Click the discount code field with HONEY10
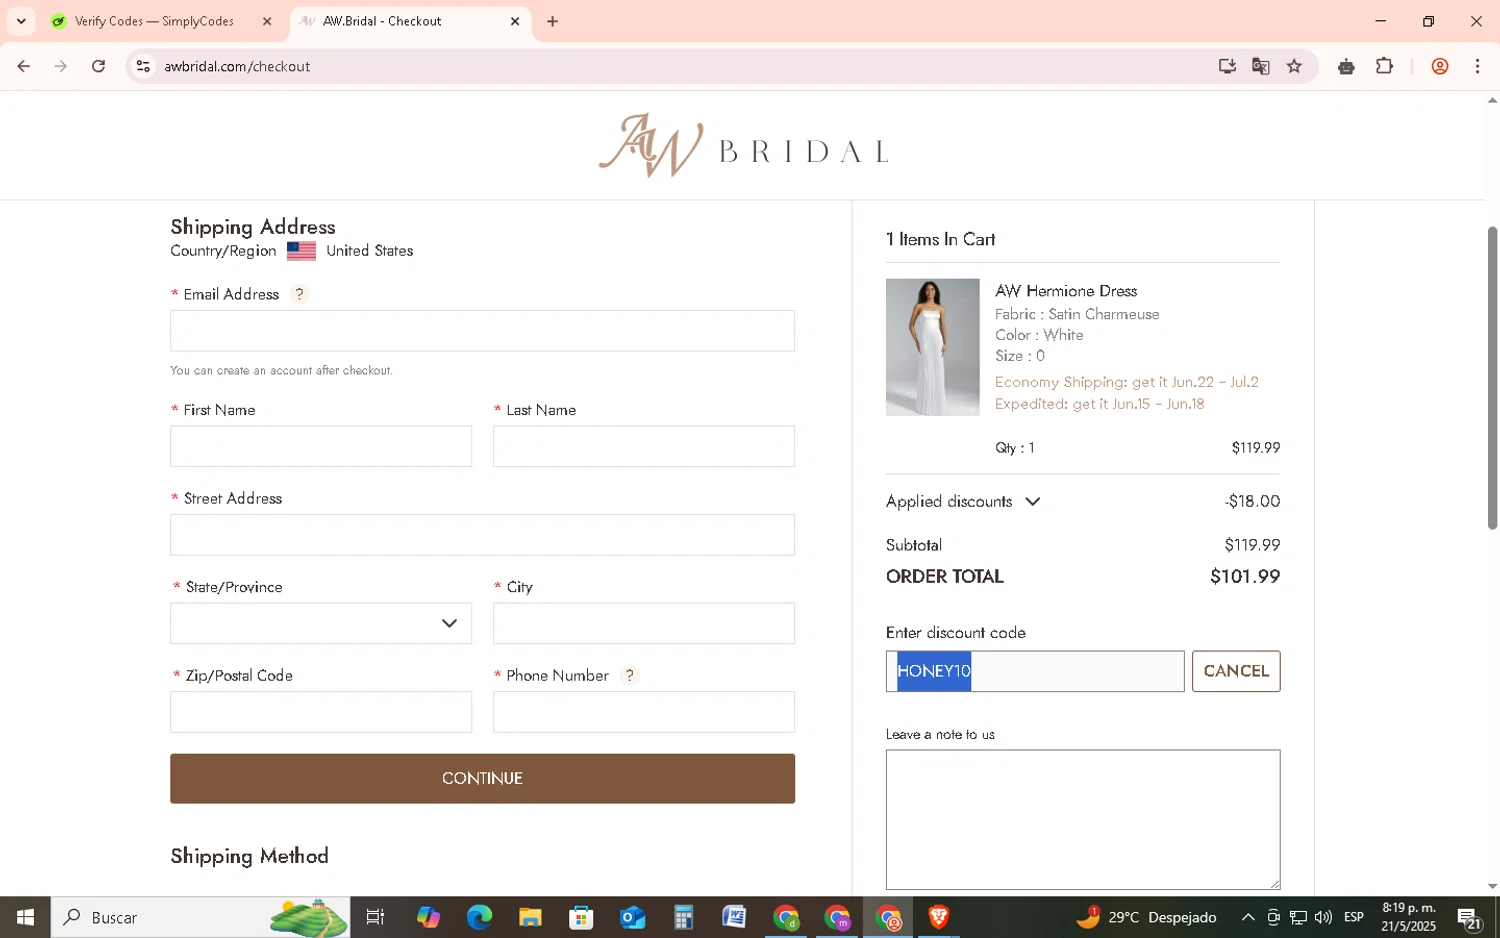Screen dimensions: 1500x938 tap(1035, 671)
